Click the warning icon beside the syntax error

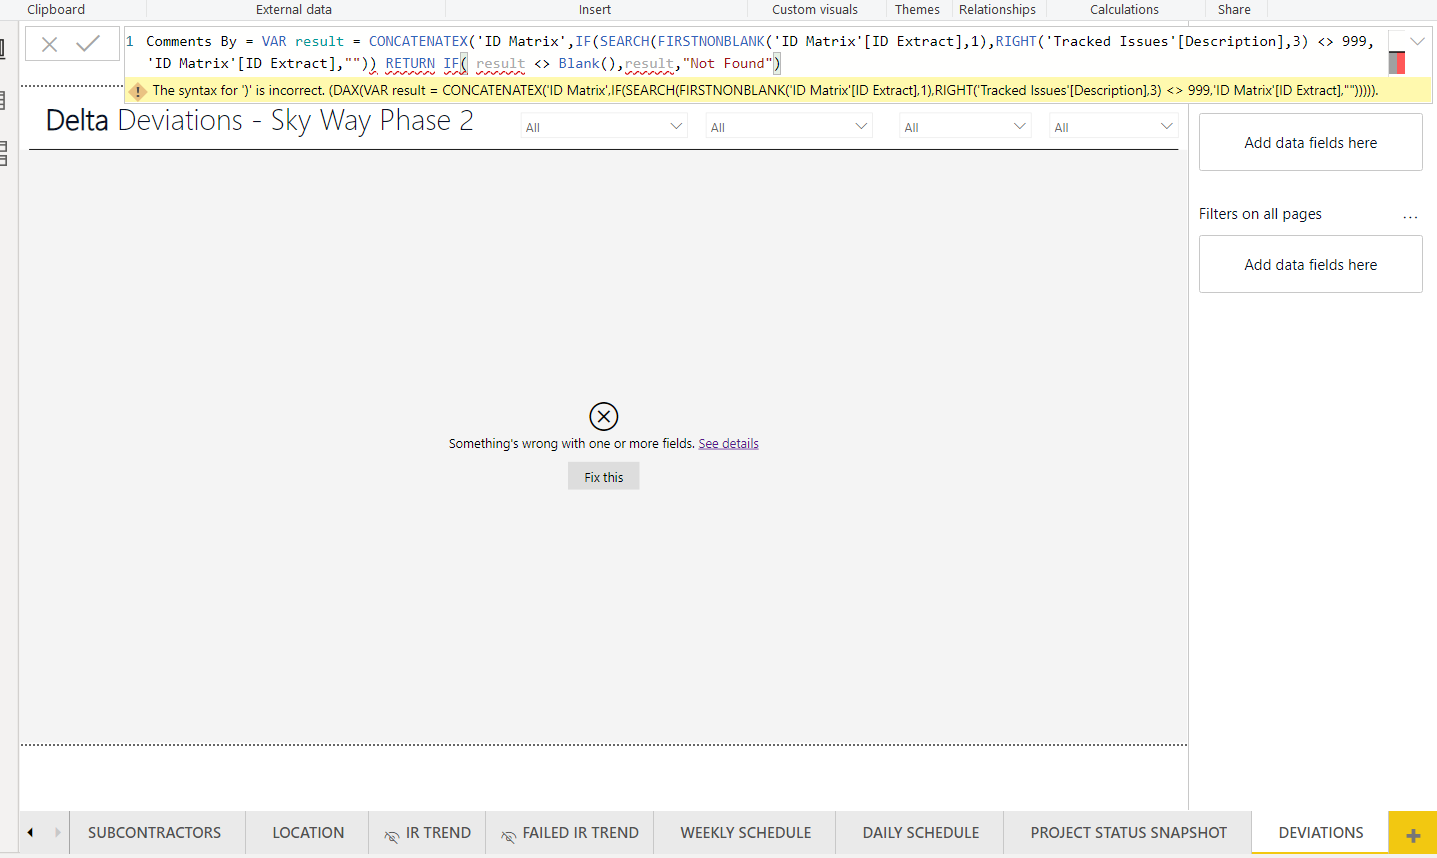click(138, 91)
